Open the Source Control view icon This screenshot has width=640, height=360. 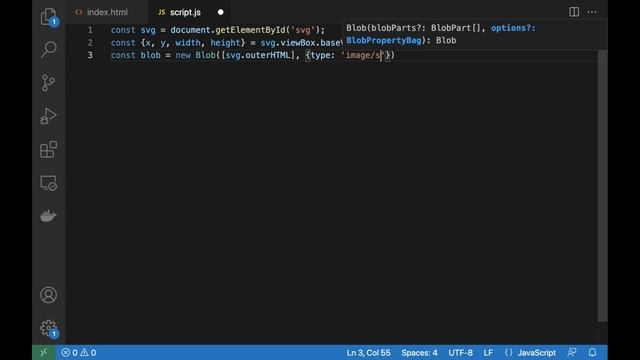pyautogui.click(x=49, y=83)
